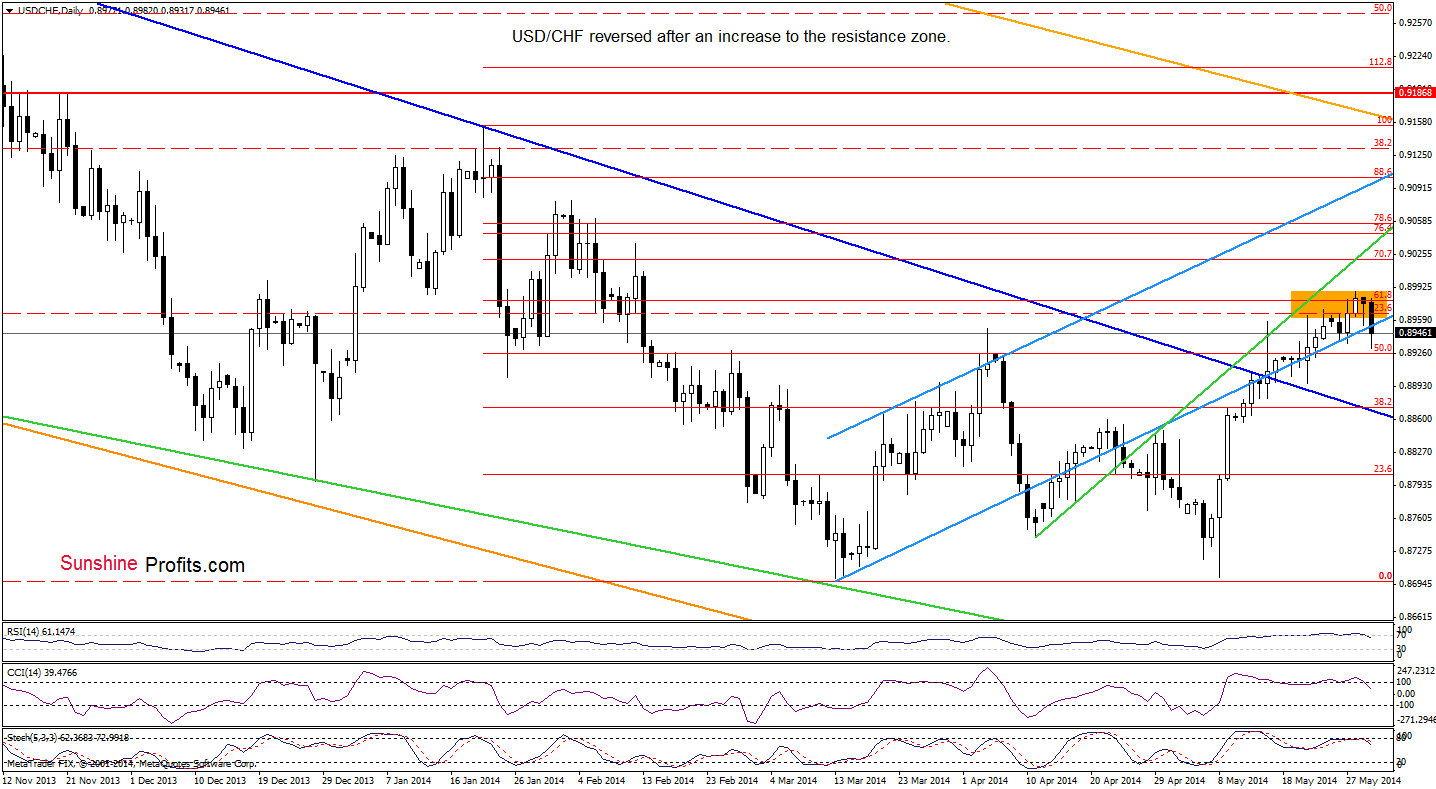Click the 70.7 Fibonacci level label
The height and width of the screenshot is (789, 1436).
1383,254
